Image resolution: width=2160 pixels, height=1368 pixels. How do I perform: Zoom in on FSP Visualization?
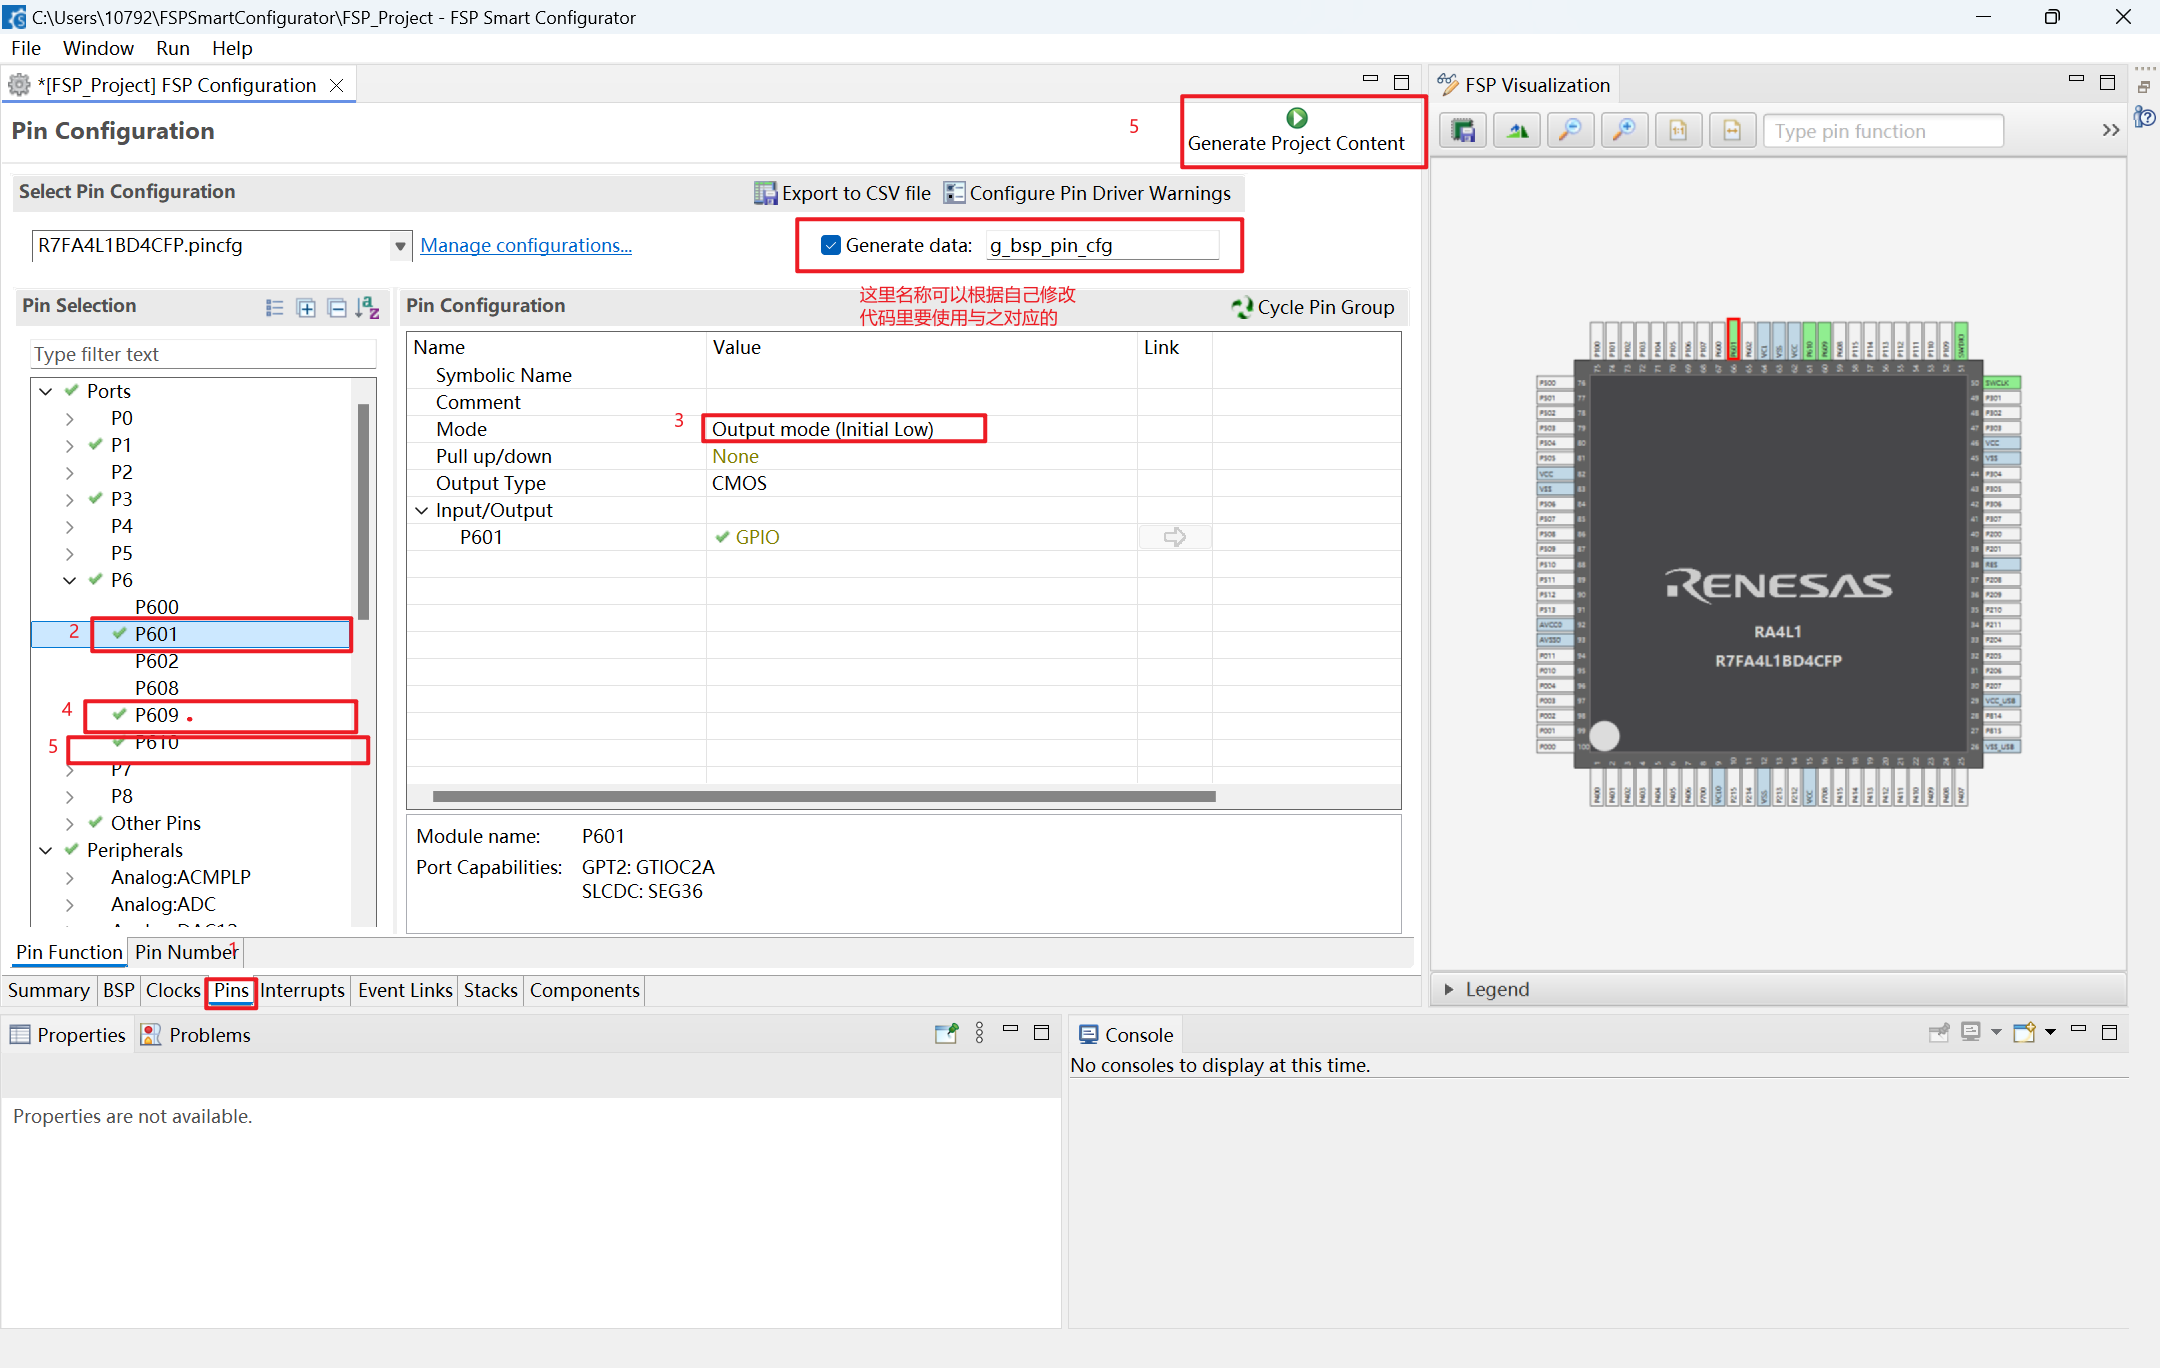(1625, 131)
